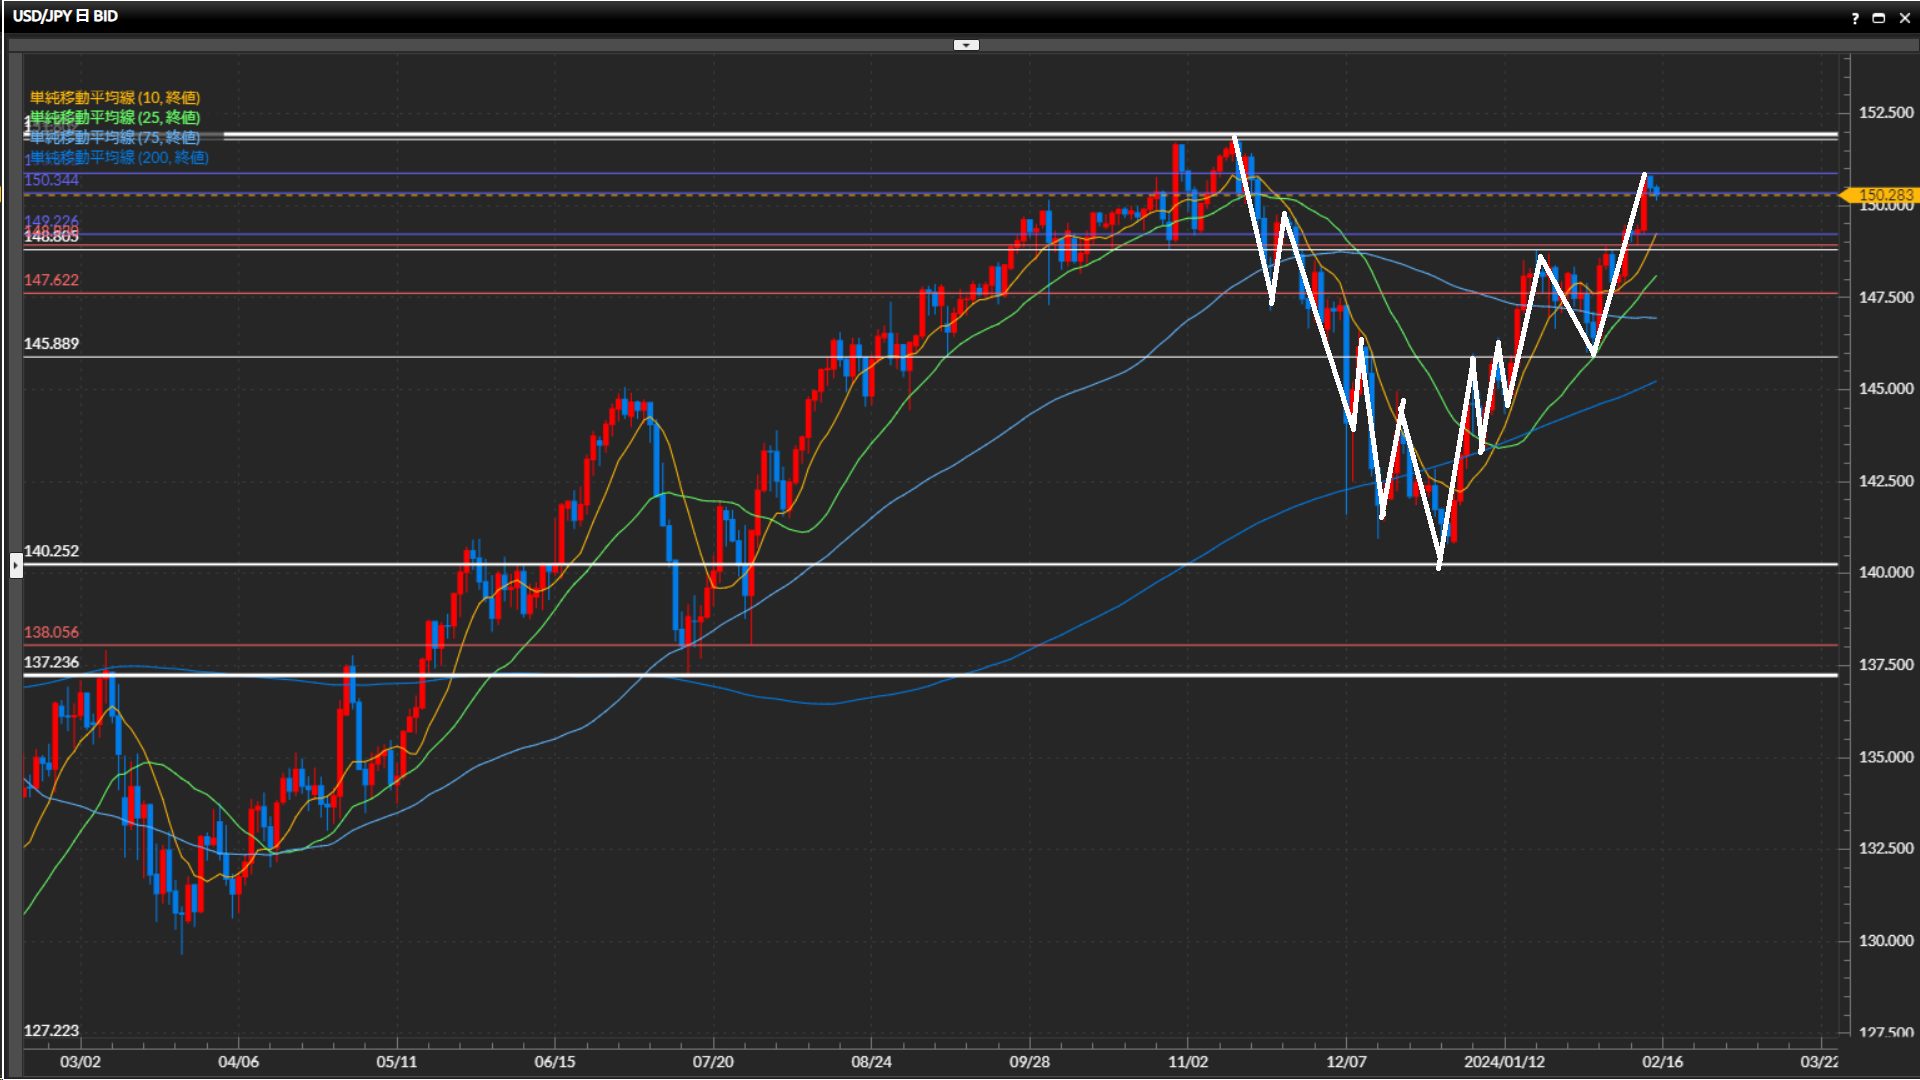The height and width of the screenshot is (1080, 1920).
Task: Close the USD/JPY chart window
Action: (1904, 18)
